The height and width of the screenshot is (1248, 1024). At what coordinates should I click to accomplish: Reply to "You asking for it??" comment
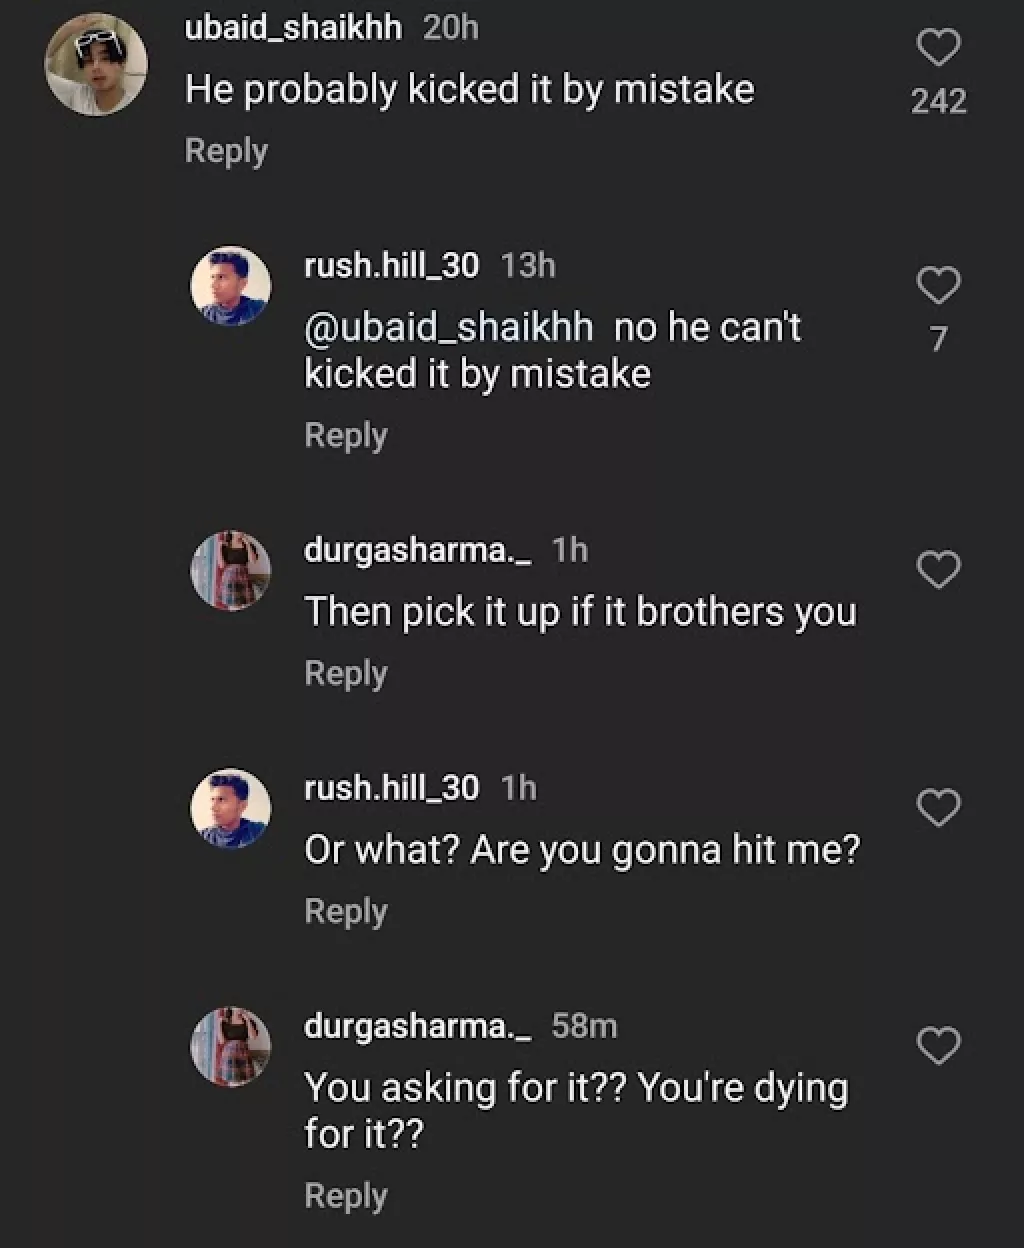click(345, 1195)
